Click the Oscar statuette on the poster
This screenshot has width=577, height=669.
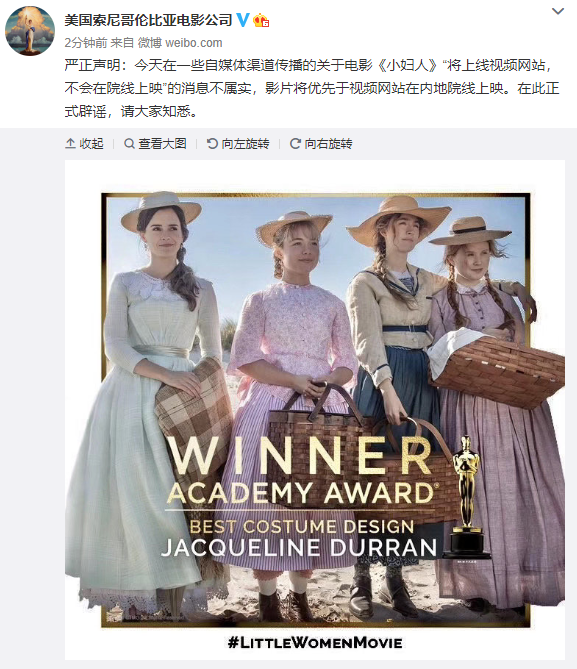point(467,496)
